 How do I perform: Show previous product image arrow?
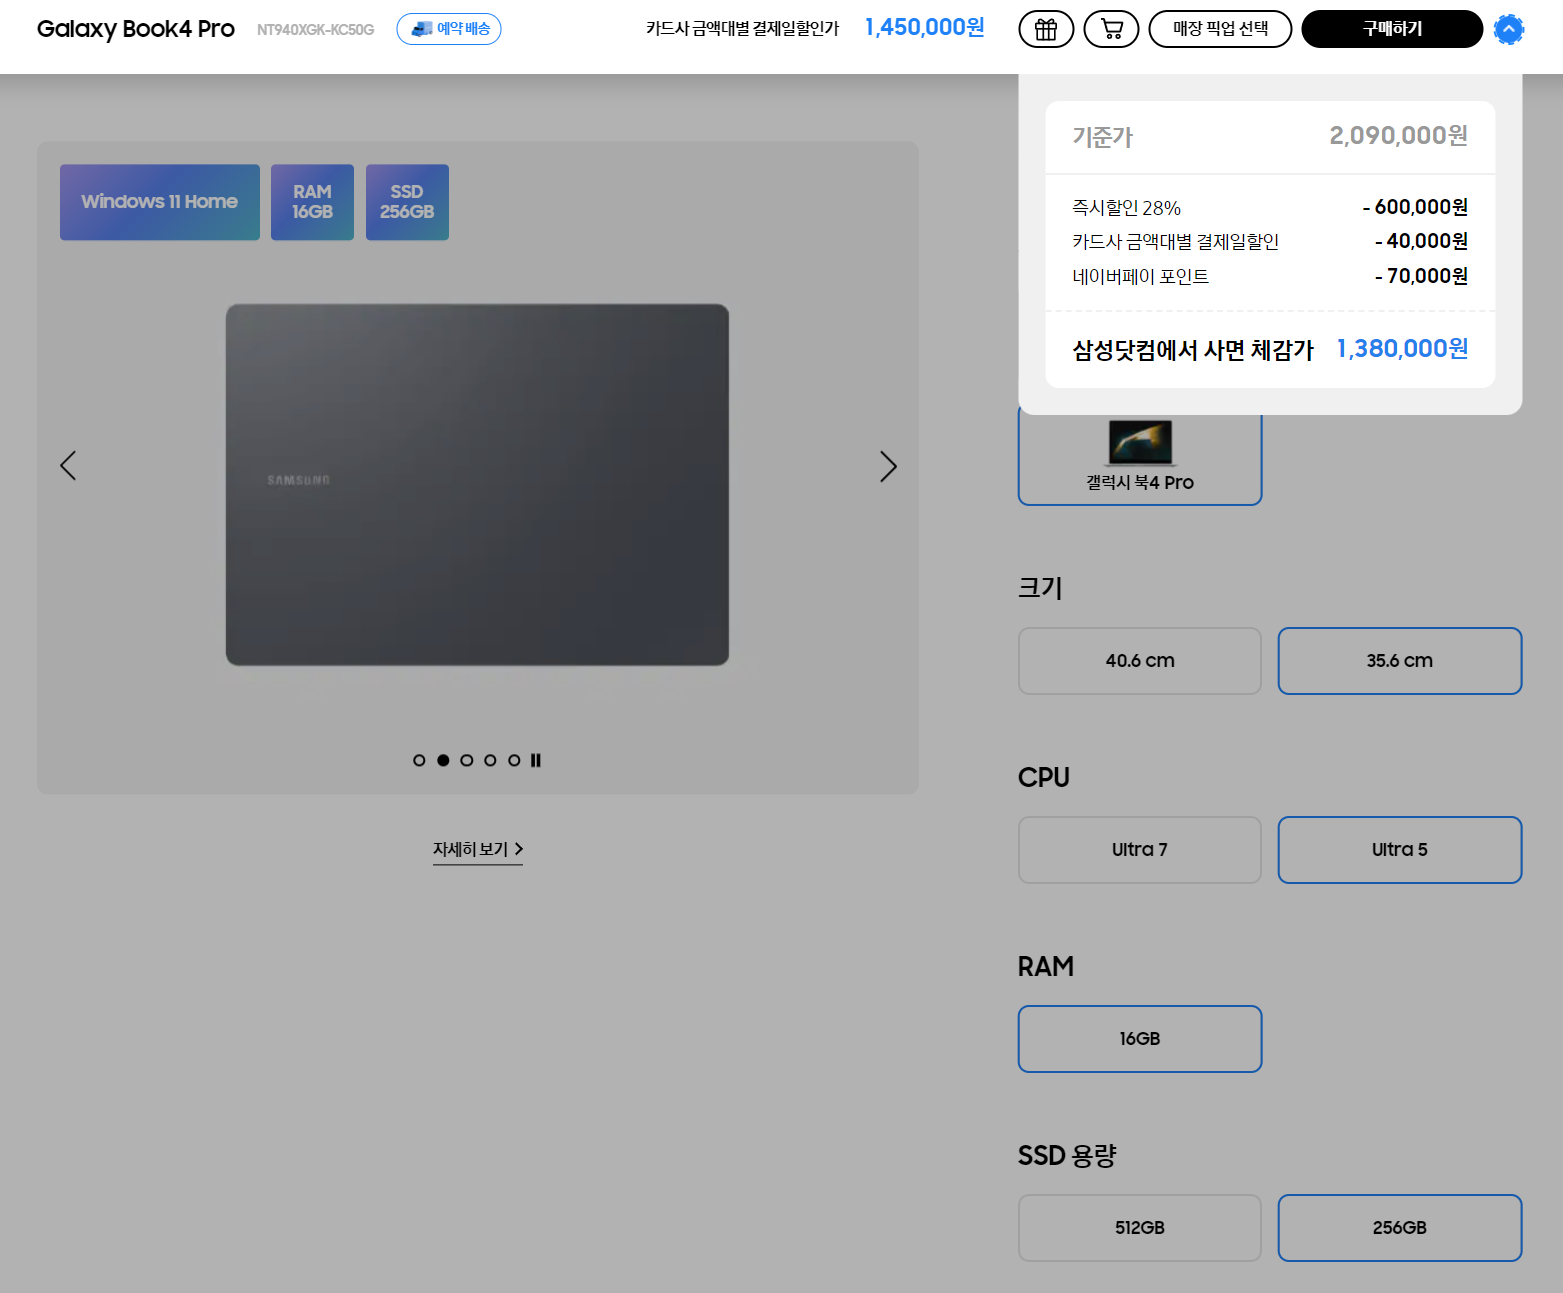[68, 466]
